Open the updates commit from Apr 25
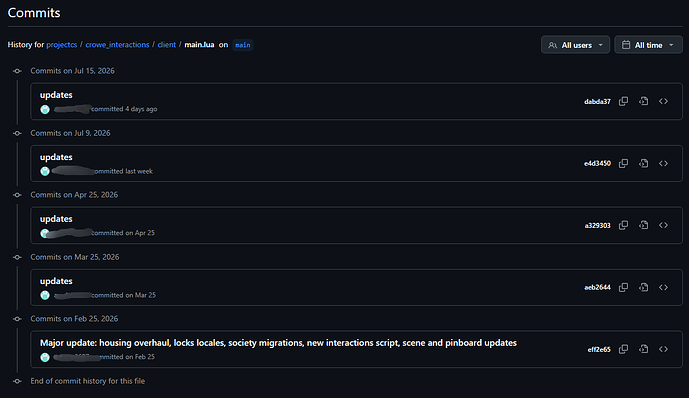Screen dimensions: 689x398 [x=56, y=219]
